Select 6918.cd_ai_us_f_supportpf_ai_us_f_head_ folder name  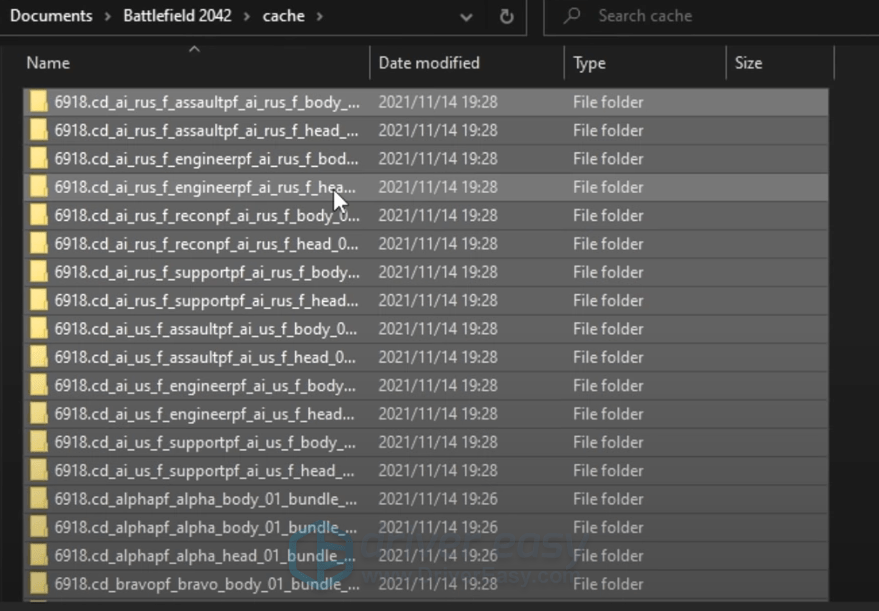205,470
